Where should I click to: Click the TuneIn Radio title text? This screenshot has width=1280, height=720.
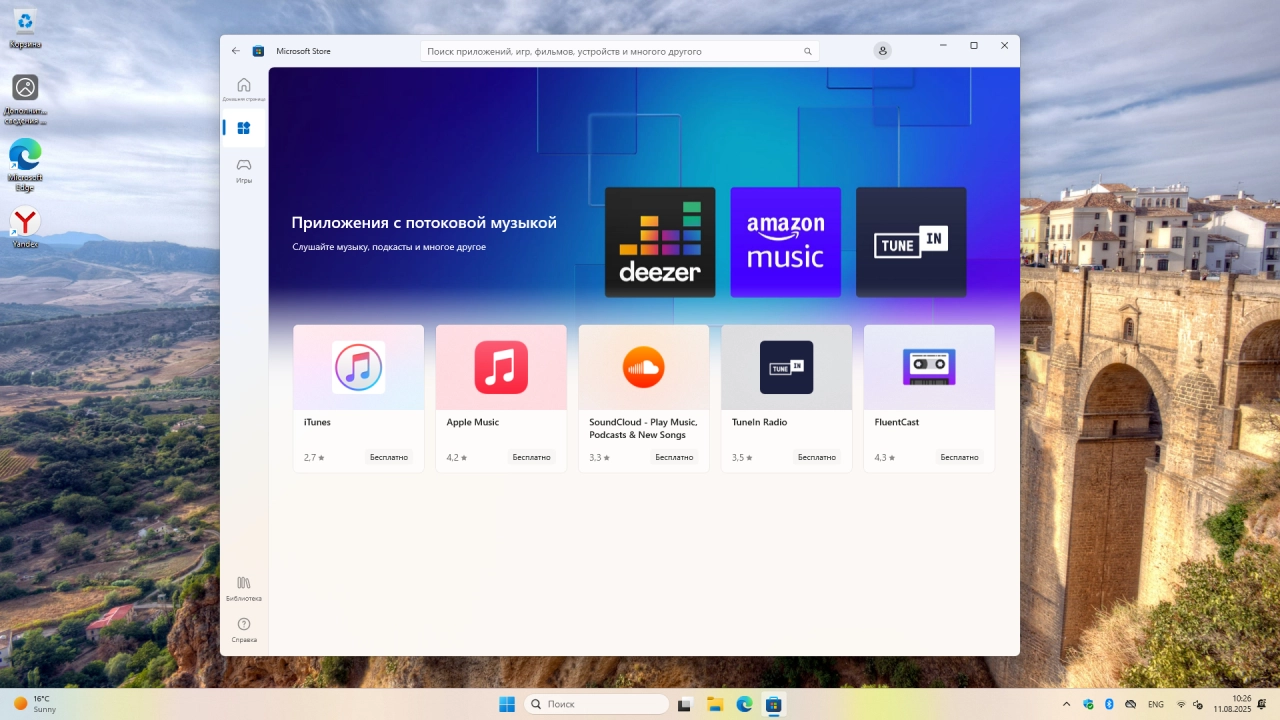click(759, 422)
